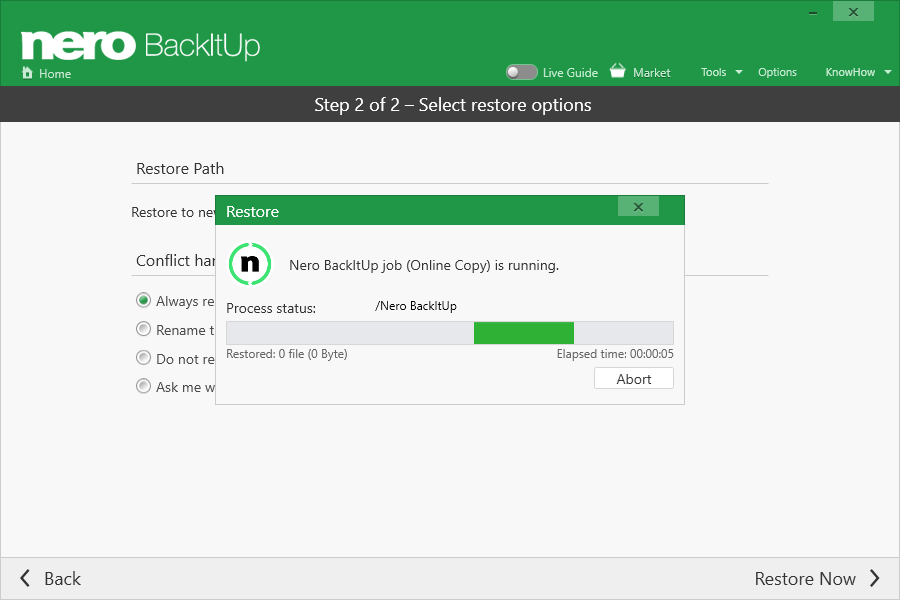
Task: Click the Nero BackItUp logo
Action: pos(141,45)
